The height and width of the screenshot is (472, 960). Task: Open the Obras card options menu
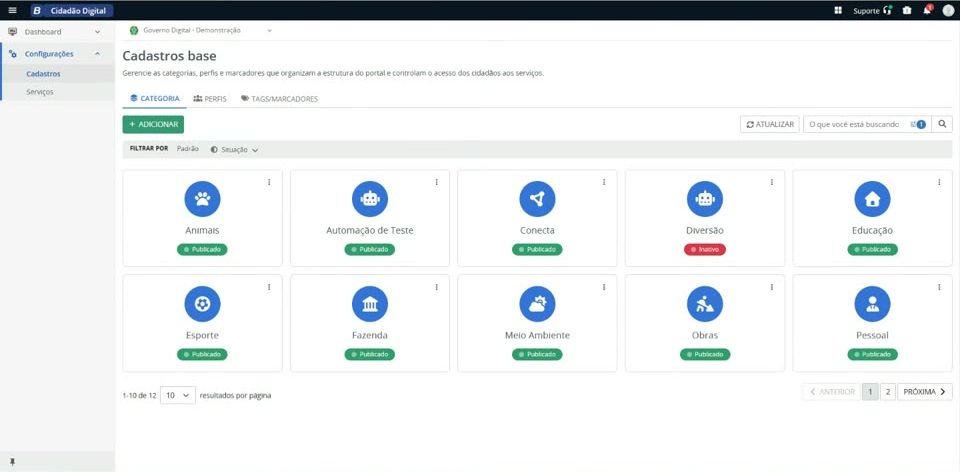771,287
